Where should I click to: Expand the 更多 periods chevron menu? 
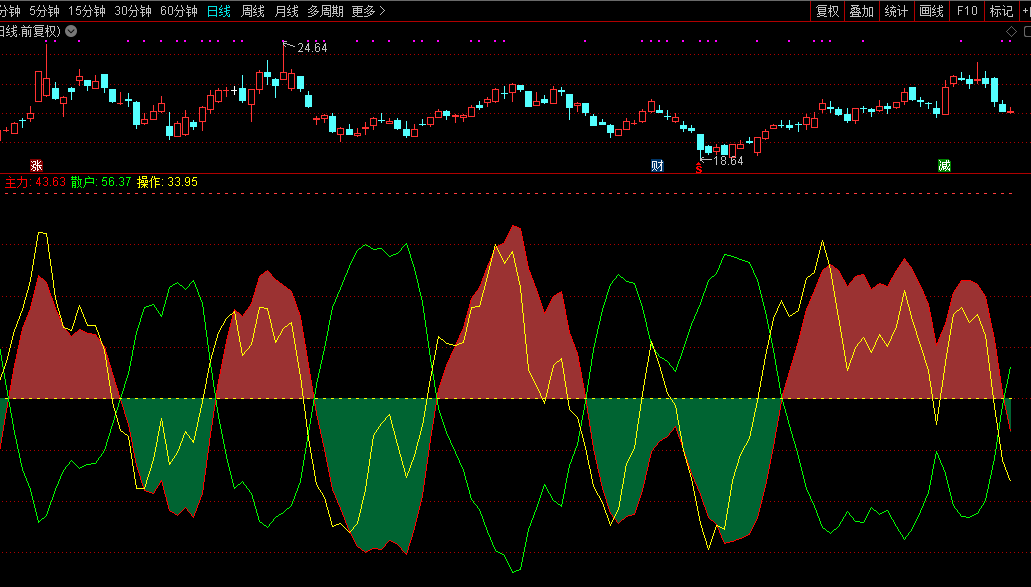[x=369, y=11]
